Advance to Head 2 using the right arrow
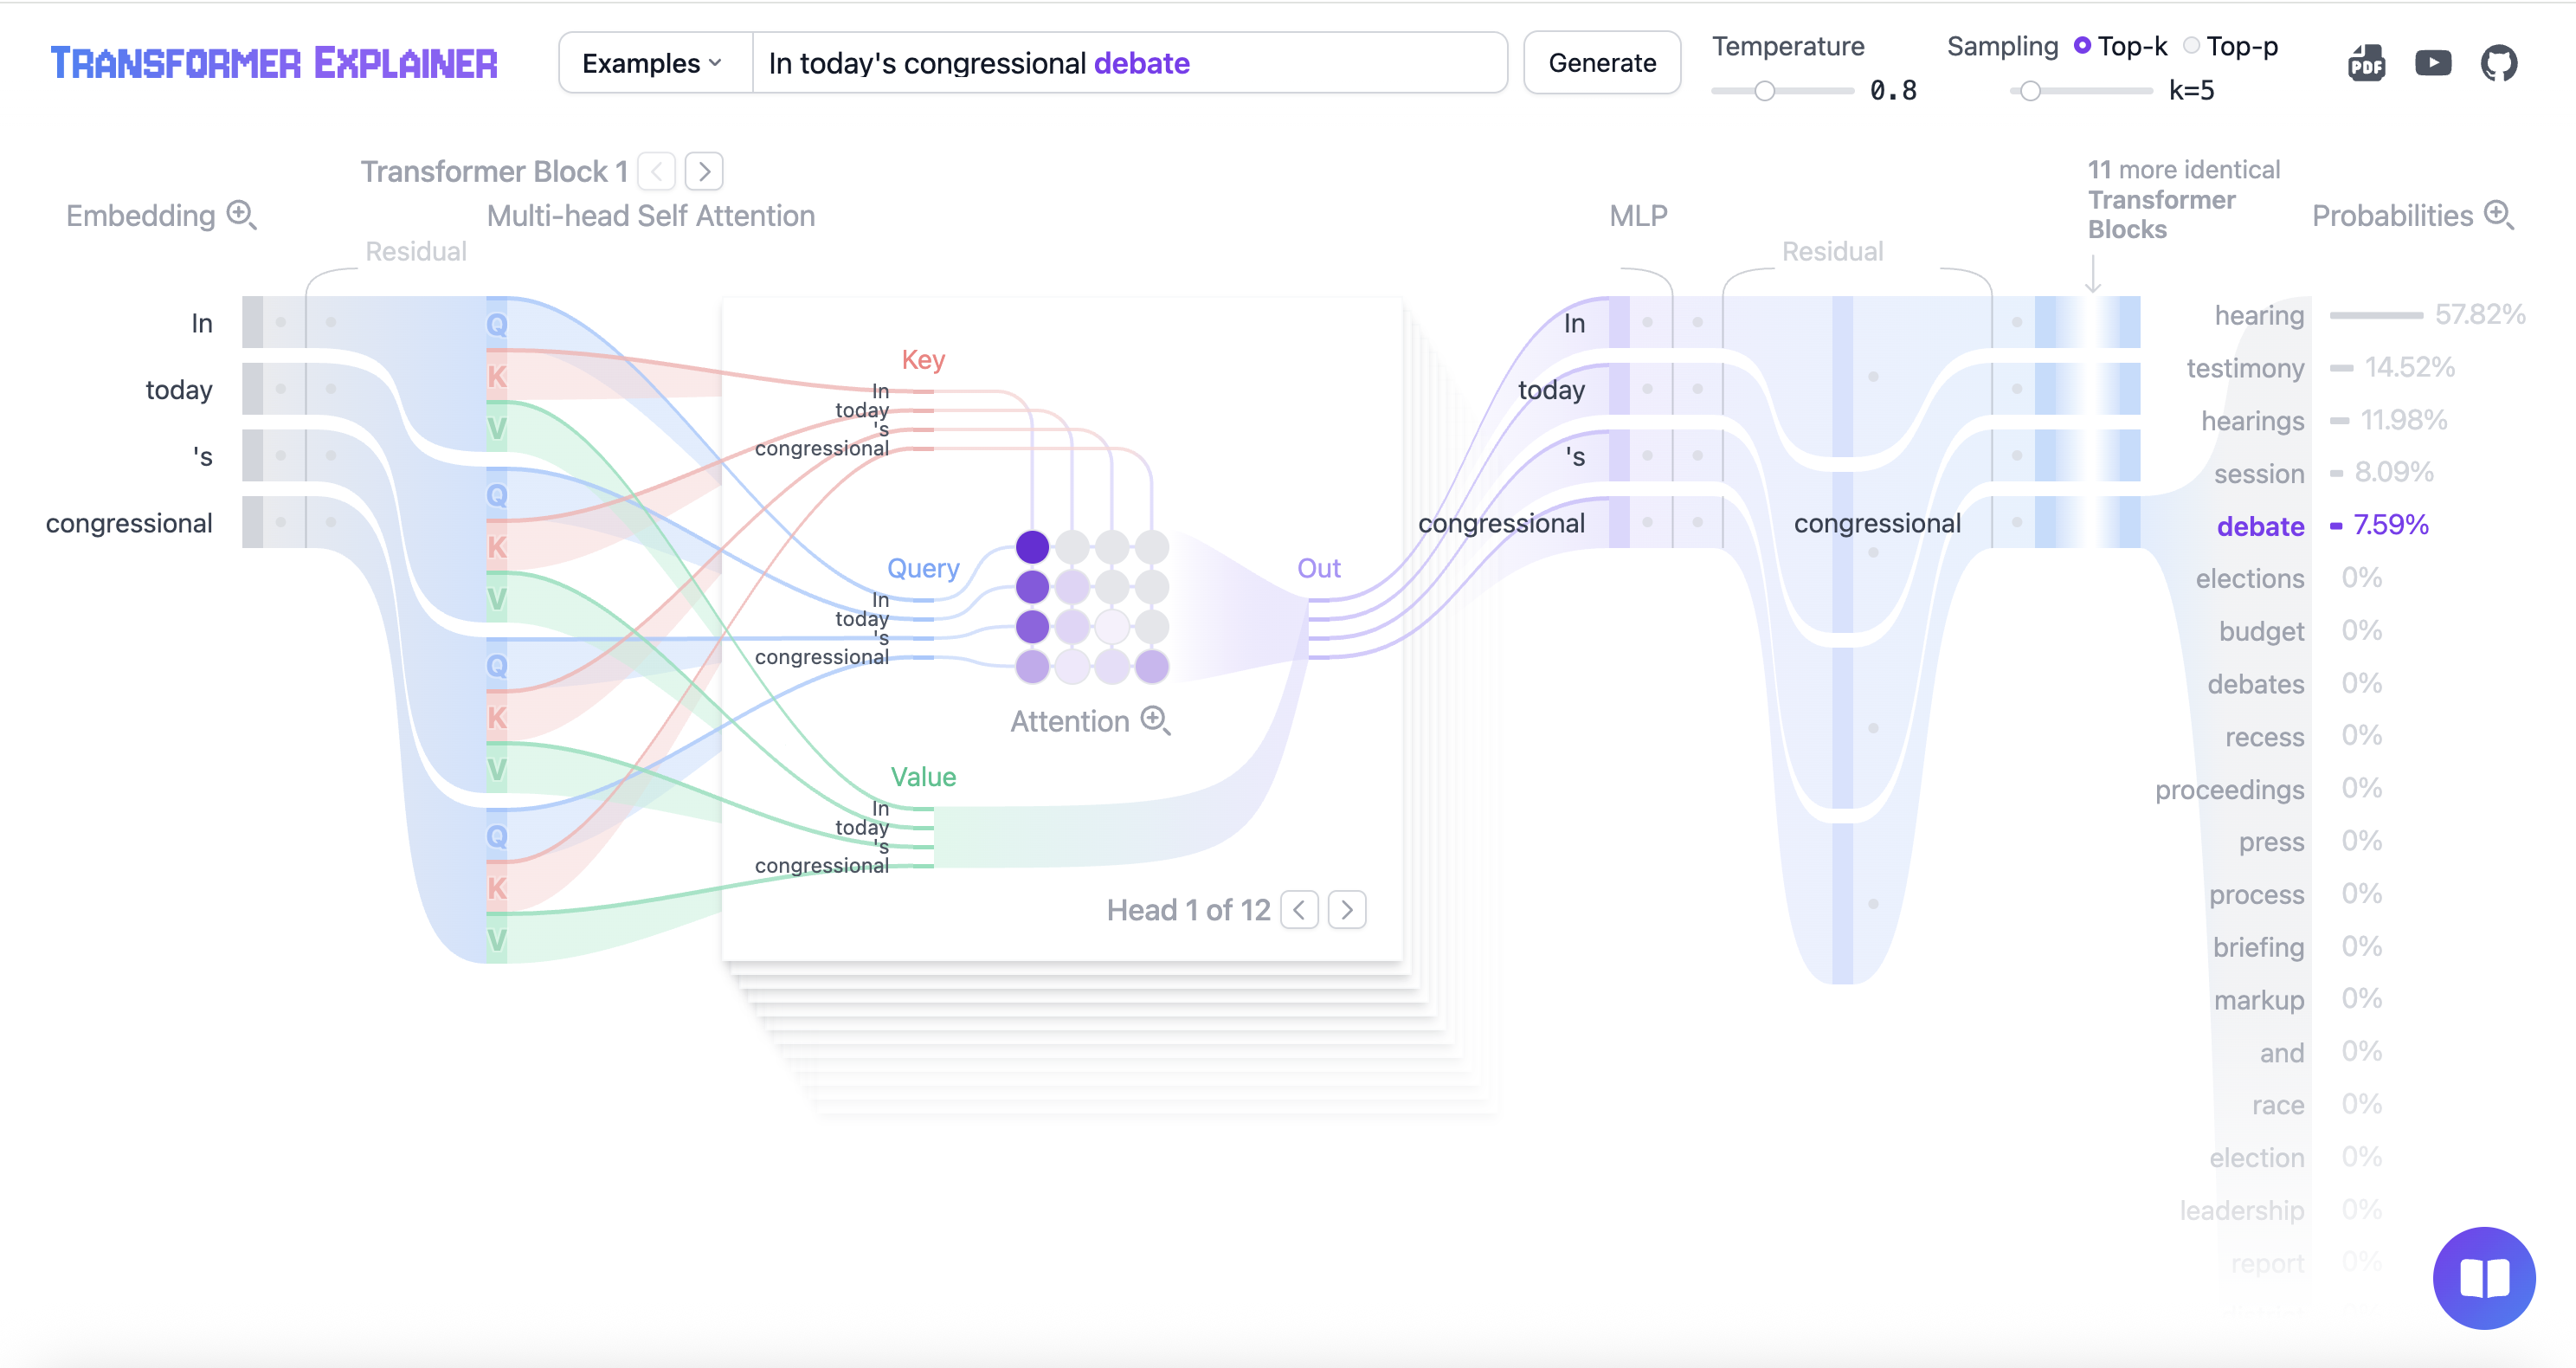 pos(1346,909)
